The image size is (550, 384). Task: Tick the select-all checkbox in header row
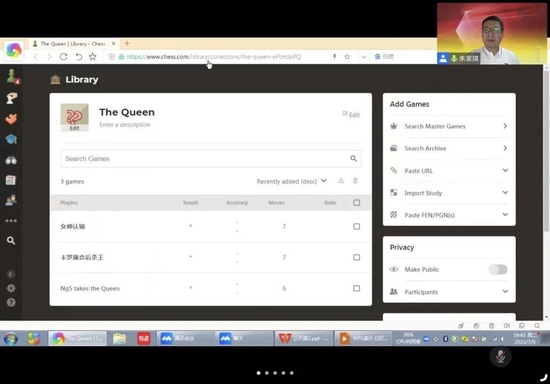point(356,203)
